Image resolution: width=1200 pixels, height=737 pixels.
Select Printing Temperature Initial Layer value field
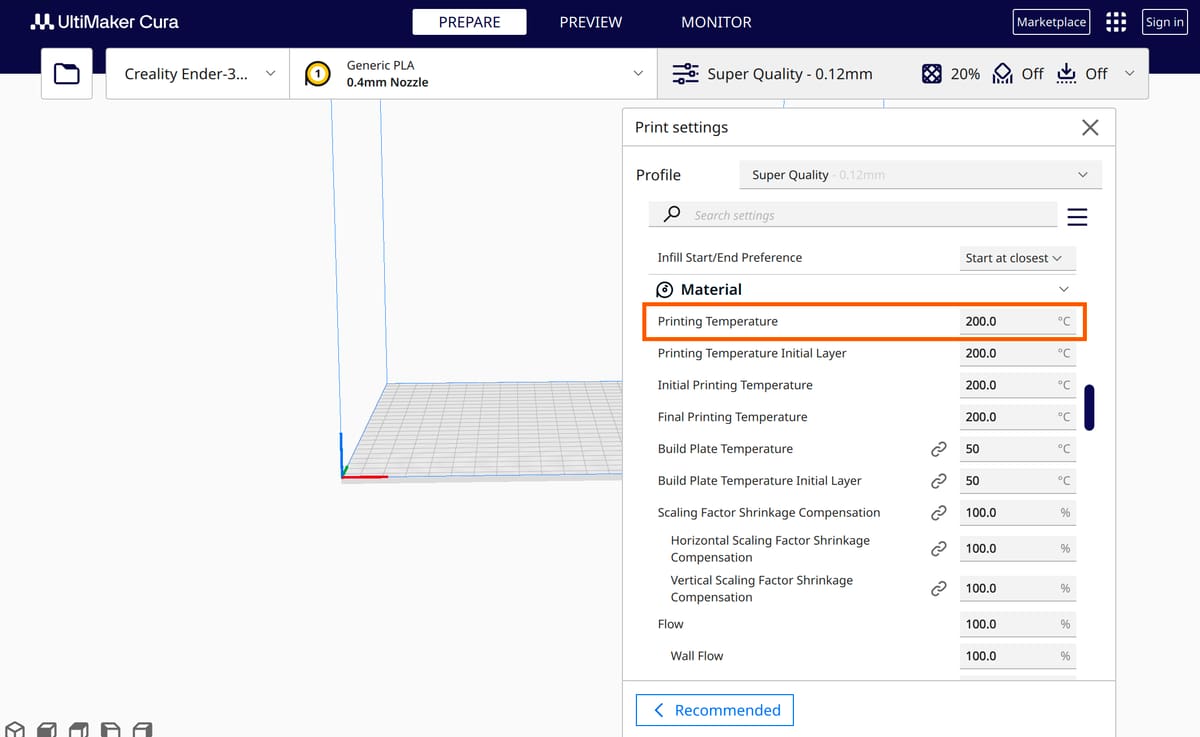1017,354
